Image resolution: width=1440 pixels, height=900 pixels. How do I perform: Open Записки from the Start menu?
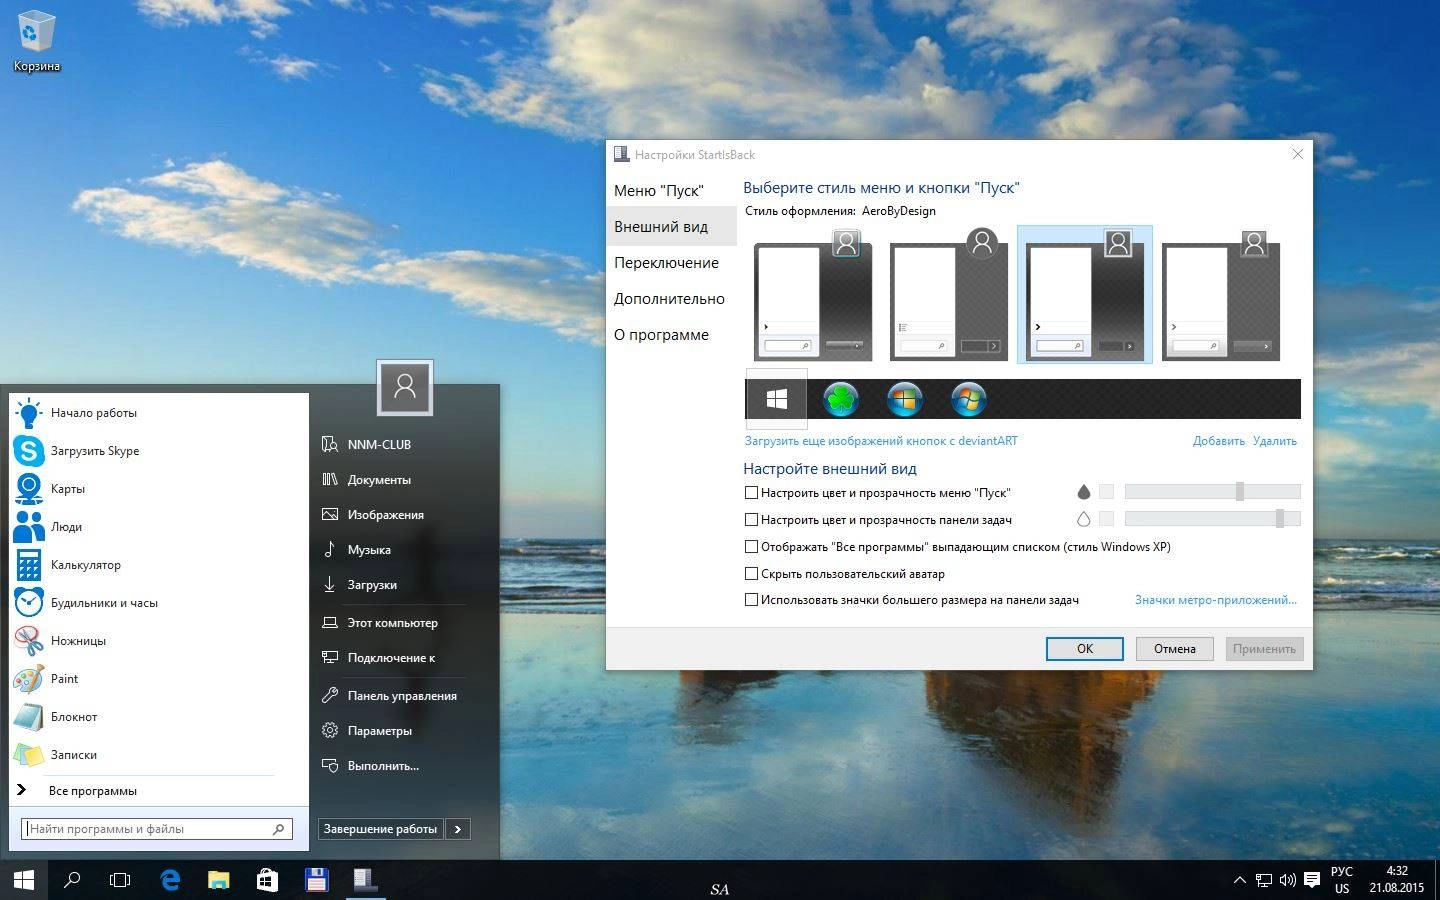coord(159,755)
